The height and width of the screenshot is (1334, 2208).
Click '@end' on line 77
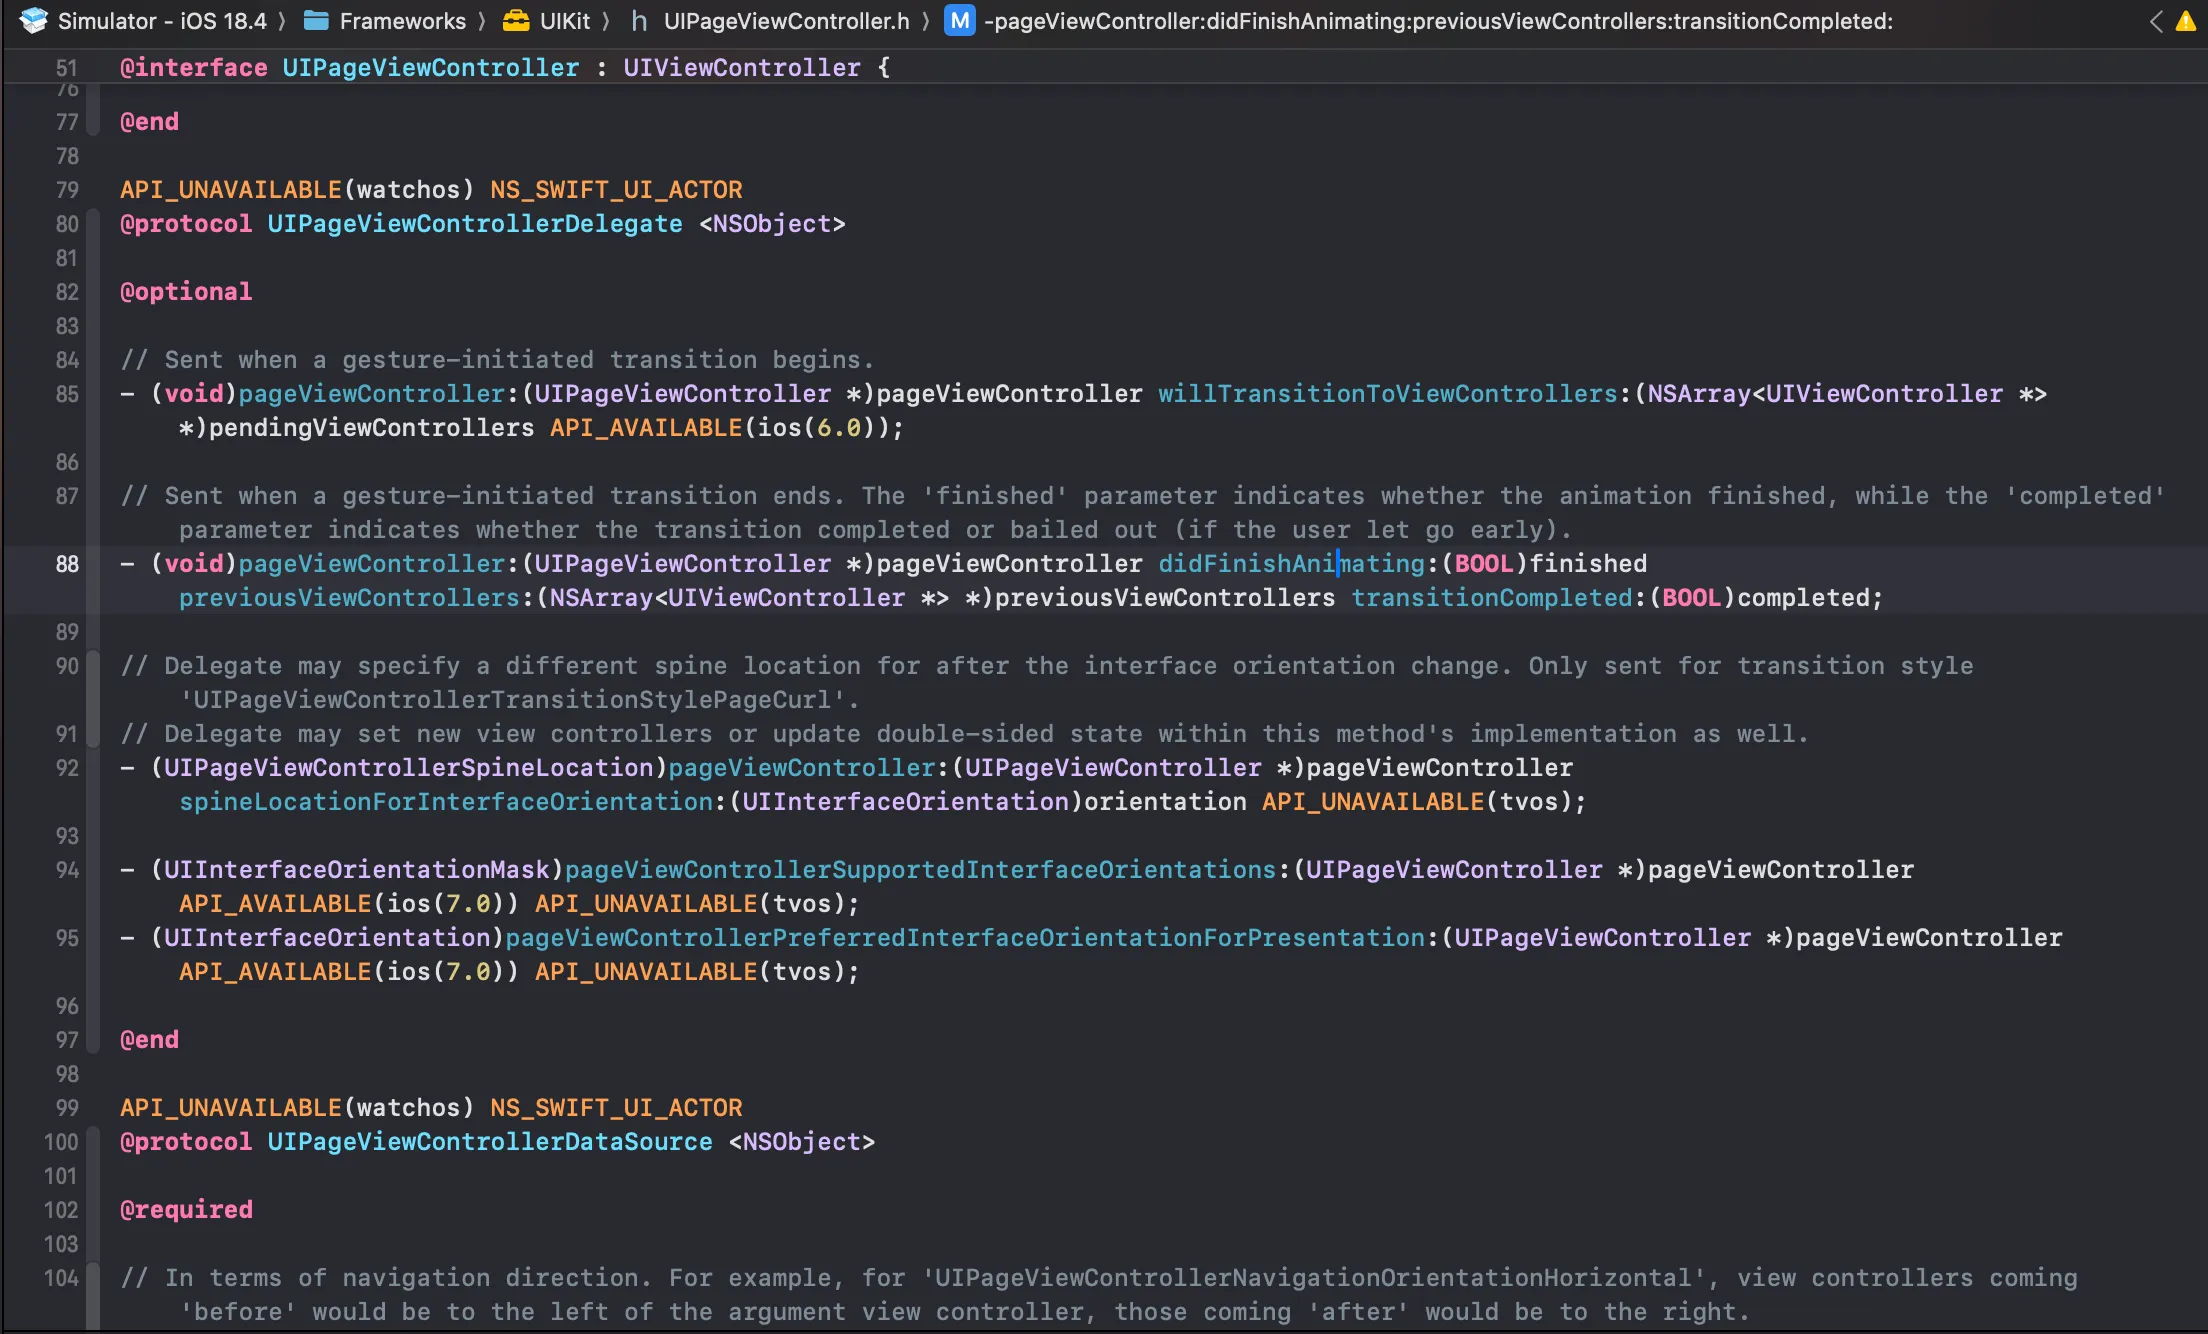(149, 122)
